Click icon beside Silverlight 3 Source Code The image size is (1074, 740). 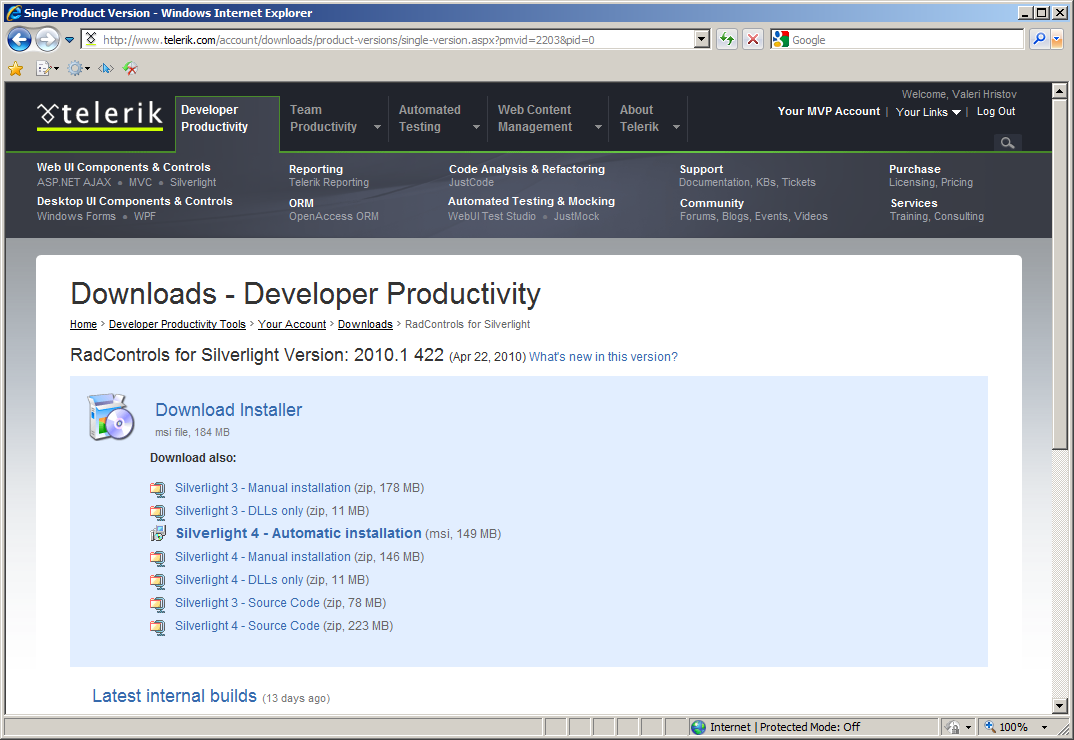(158, 604)
